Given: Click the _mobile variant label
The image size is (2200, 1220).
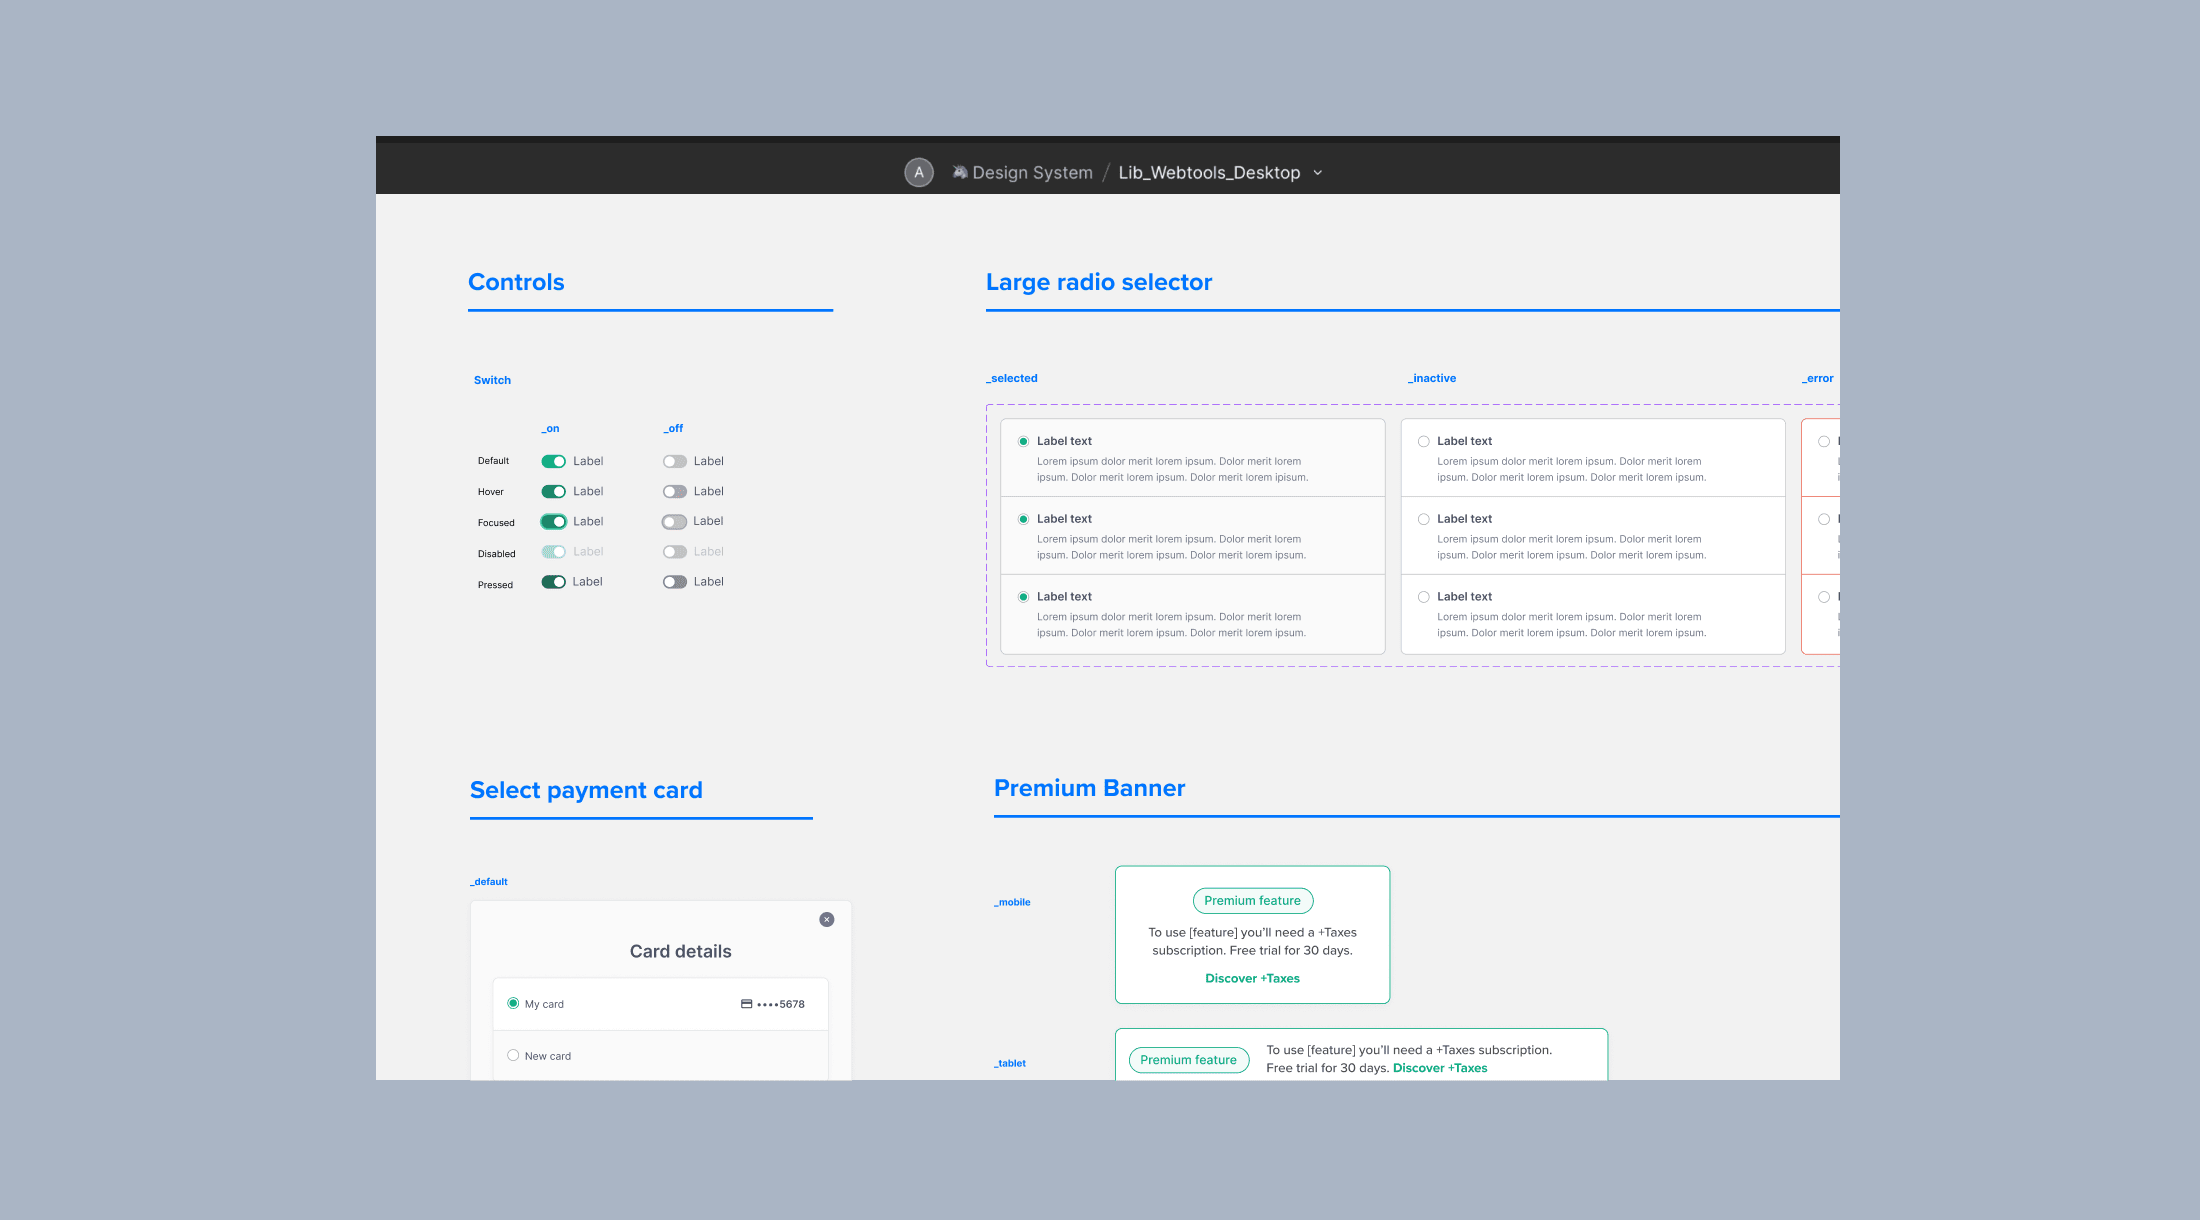Looking at the screenshot, I should [x=1012, y=902].
